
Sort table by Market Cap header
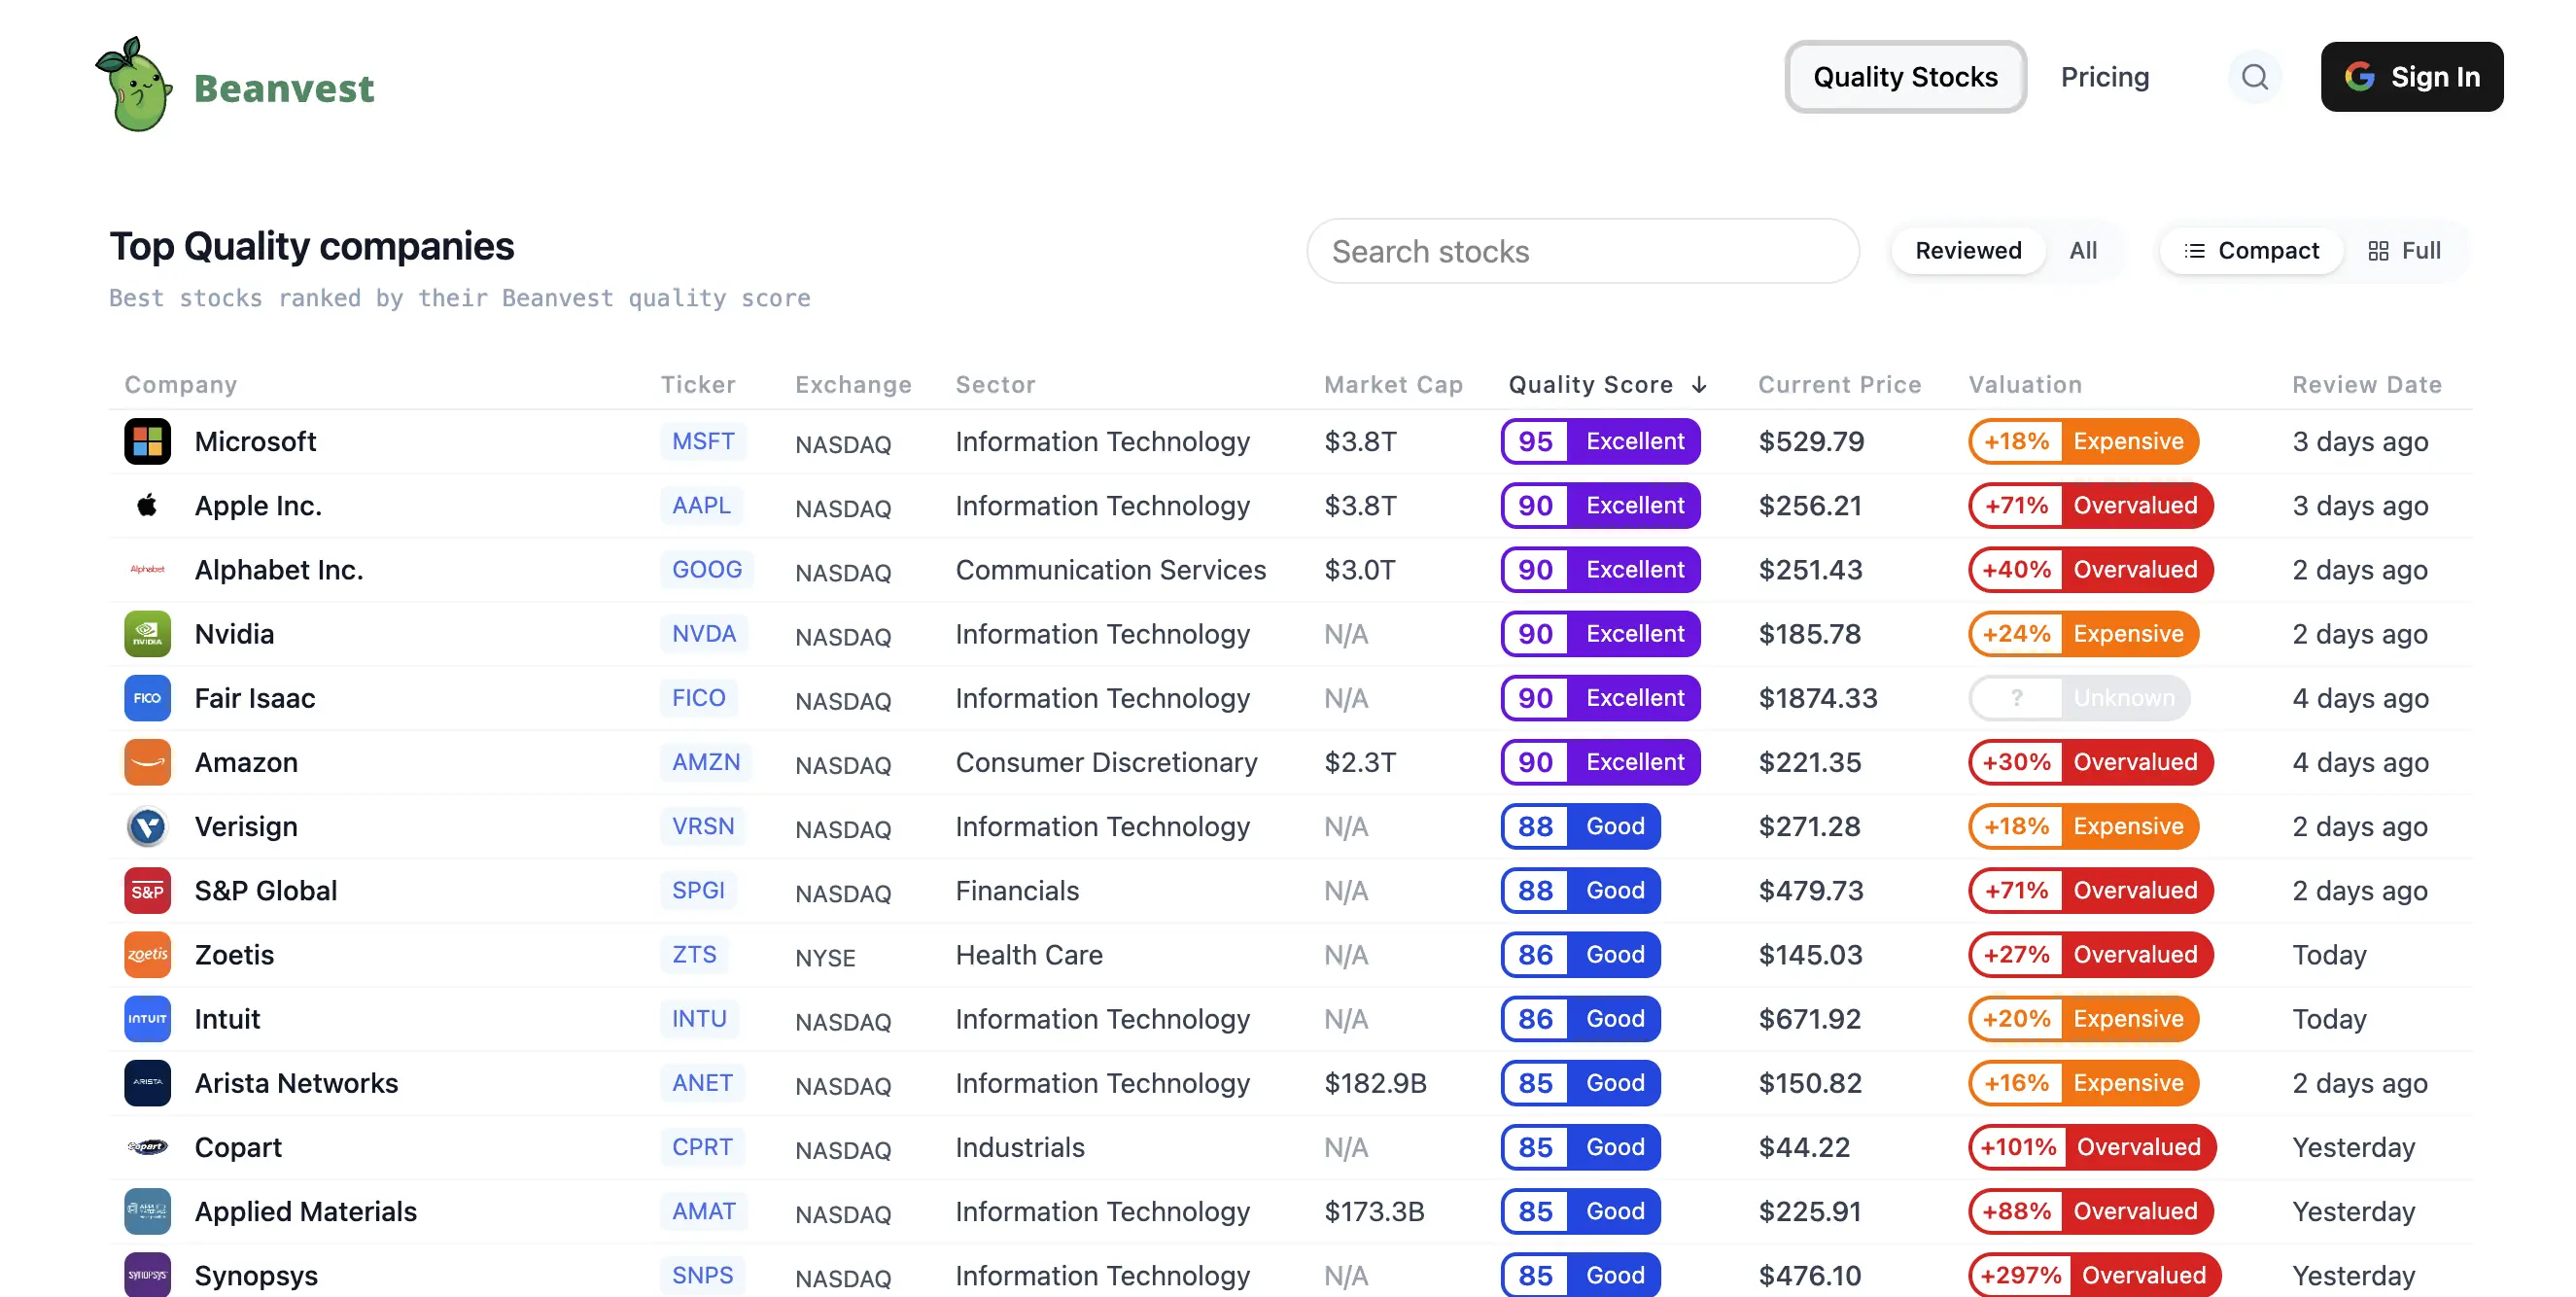1392,385
